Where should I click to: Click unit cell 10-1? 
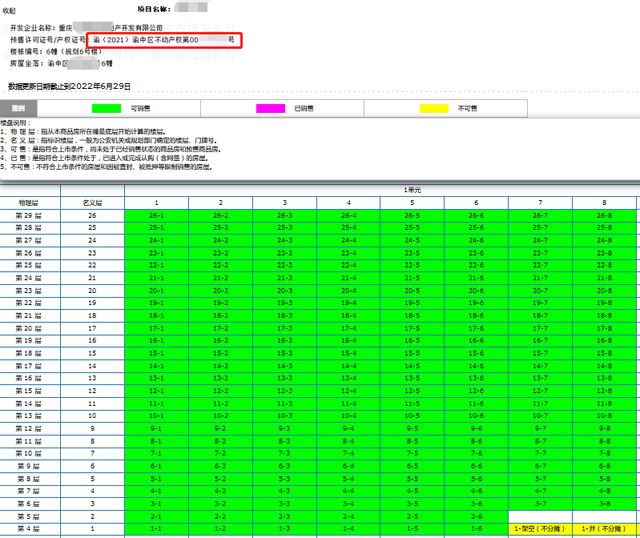(x=156, y=416)
